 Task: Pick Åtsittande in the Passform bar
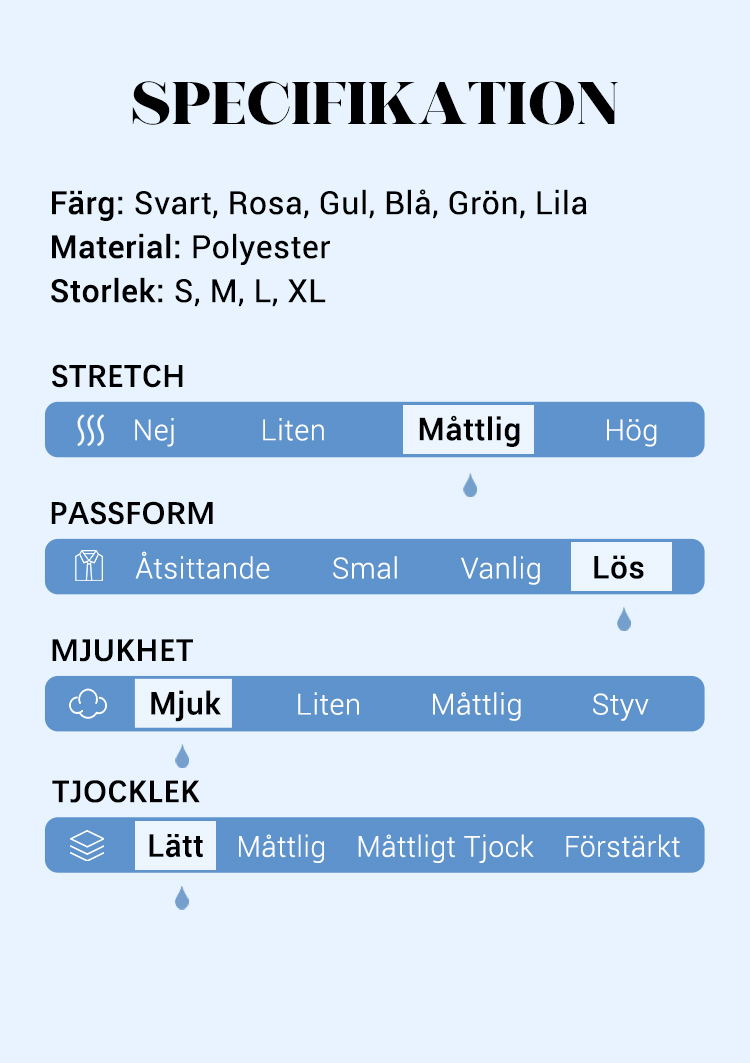[x=203, y=568]
